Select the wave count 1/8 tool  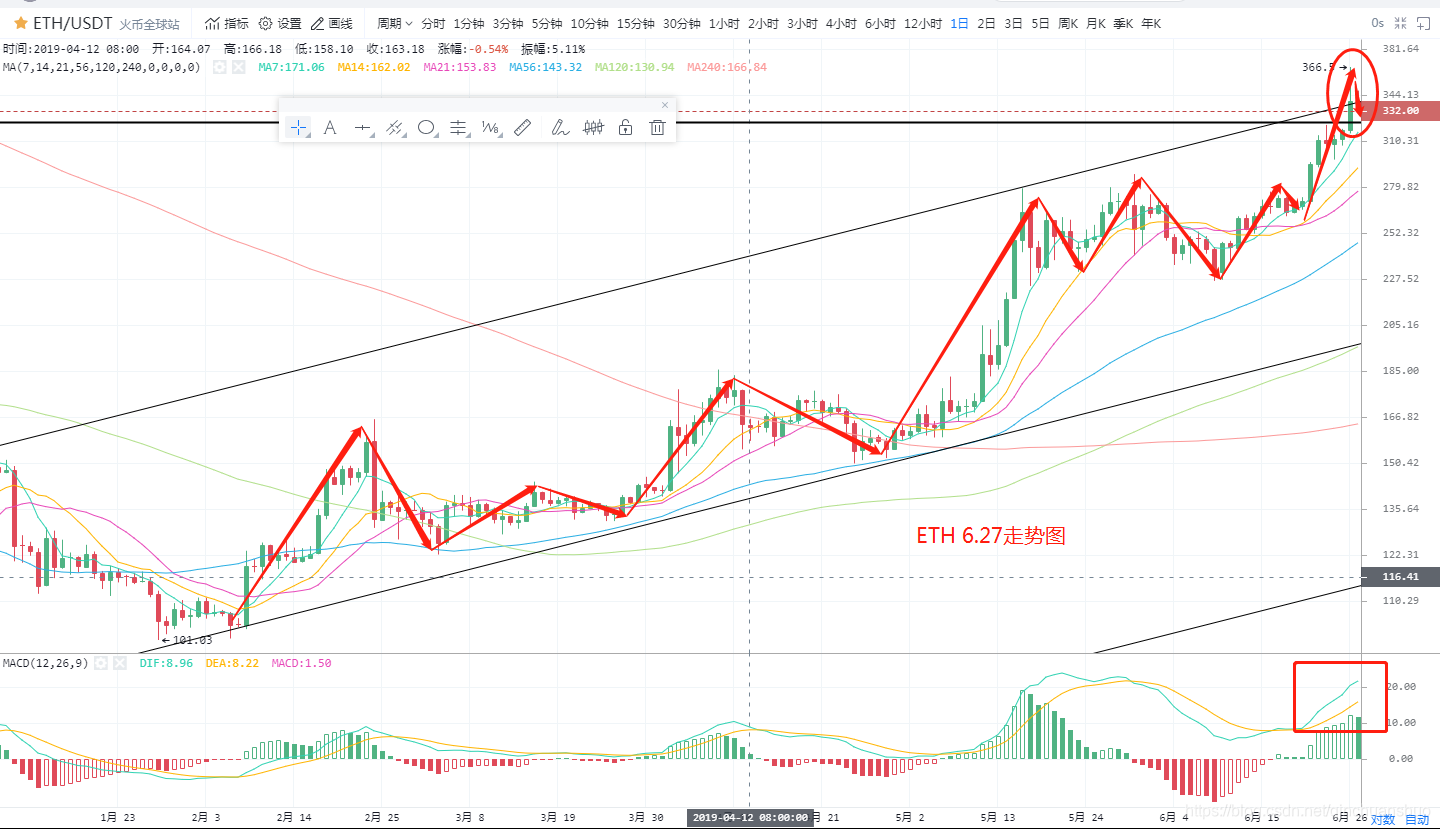pos(491,127)
